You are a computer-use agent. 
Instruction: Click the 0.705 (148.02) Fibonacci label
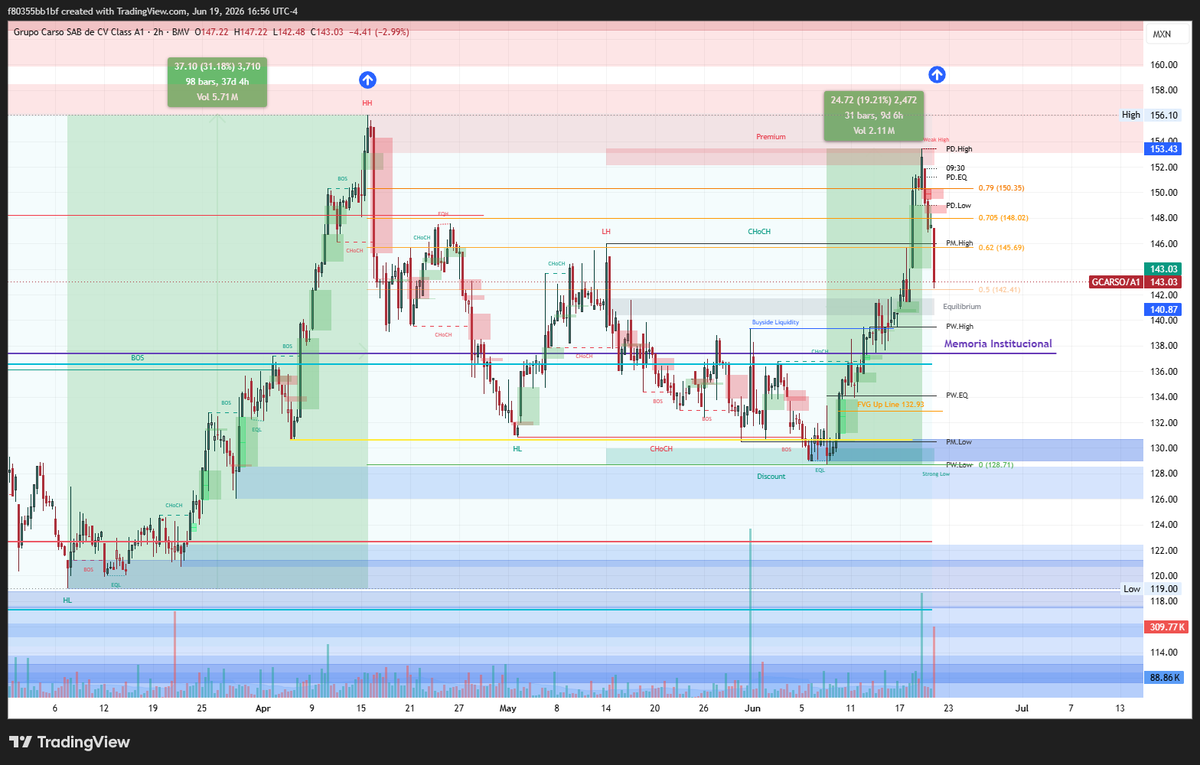(x=1003, y=217)
